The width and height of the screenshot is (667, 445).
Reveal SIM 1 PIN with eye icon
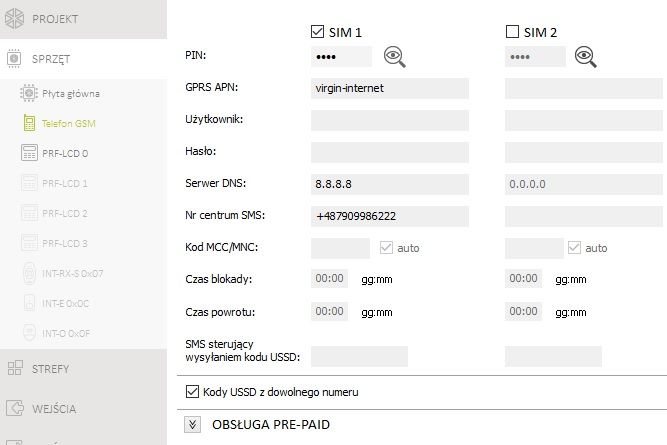click(395, 57)
